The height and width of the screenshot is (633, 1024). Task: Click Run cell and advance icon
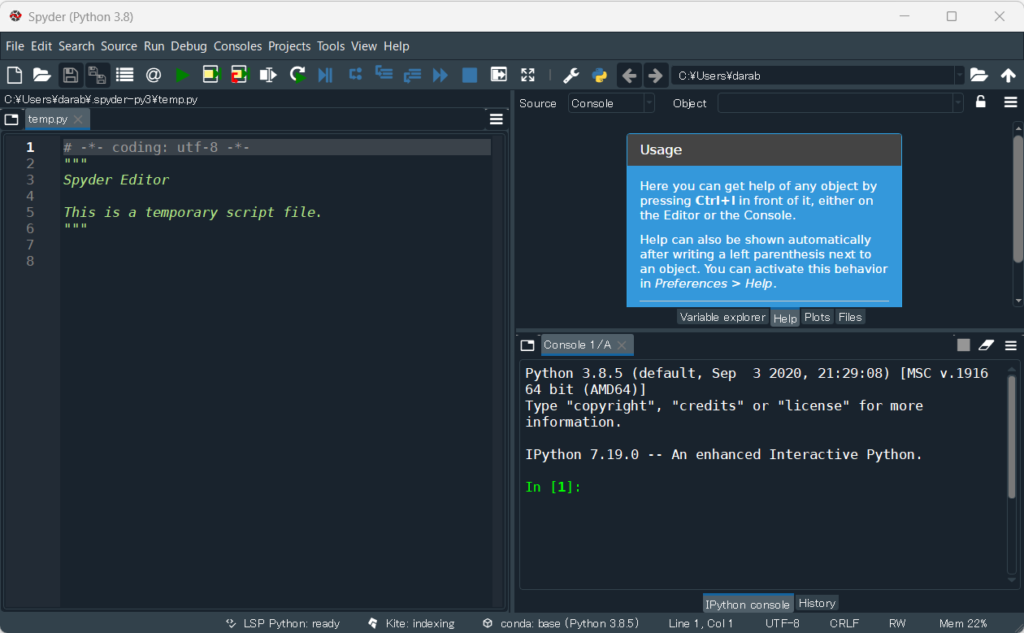tap(240, 75)
